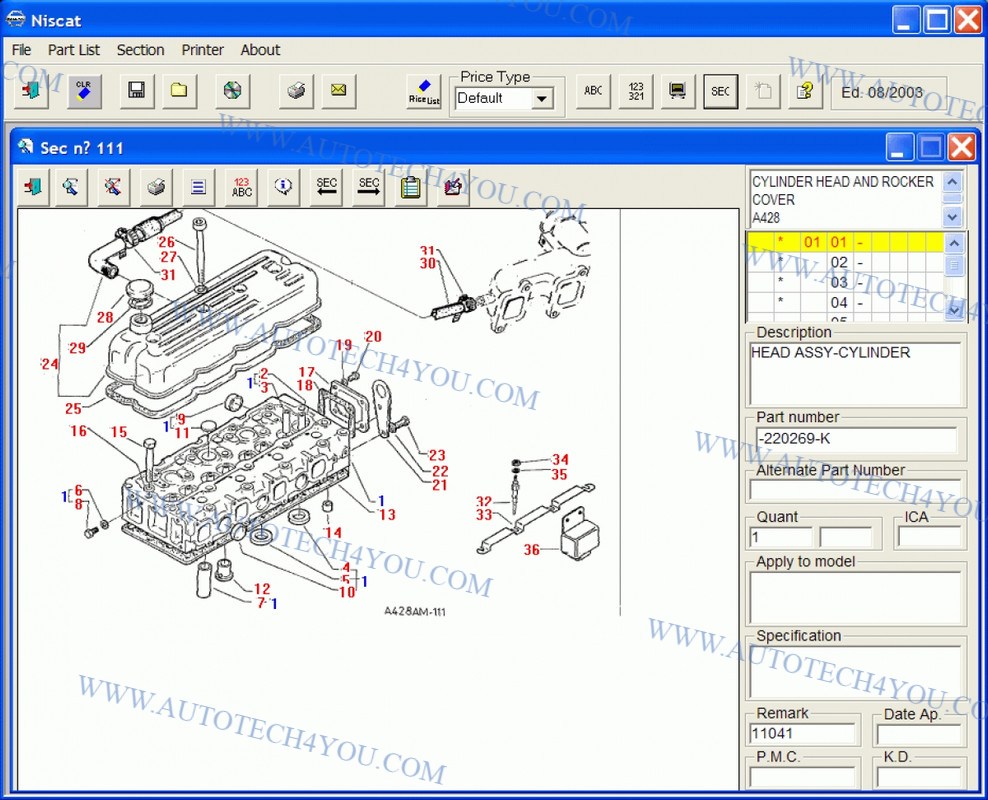Click the ABC search toolbar button
988x800 pixels.
tap(593, 91)
